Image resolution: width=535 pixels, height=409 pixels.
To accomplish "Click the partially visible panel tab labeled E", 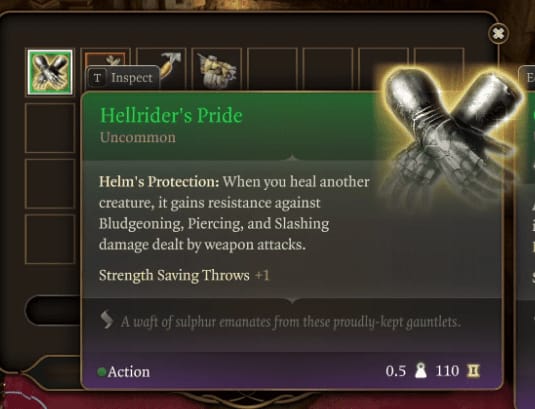I will click(527, 77).
